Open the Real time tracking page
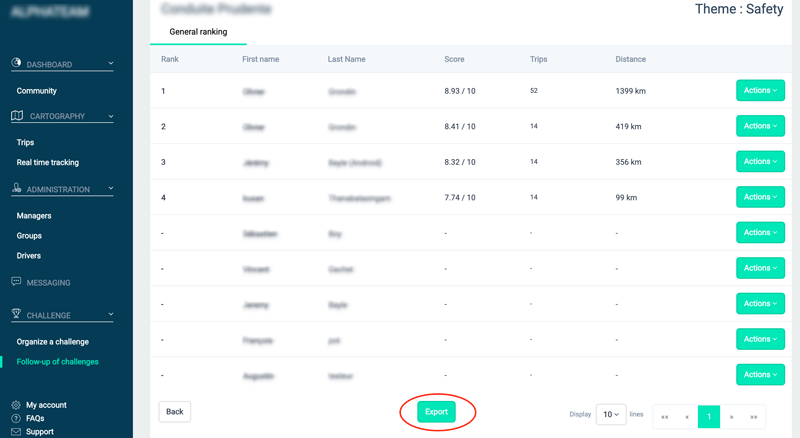Viewport: 800px width, 438px height. pos(48,162)
